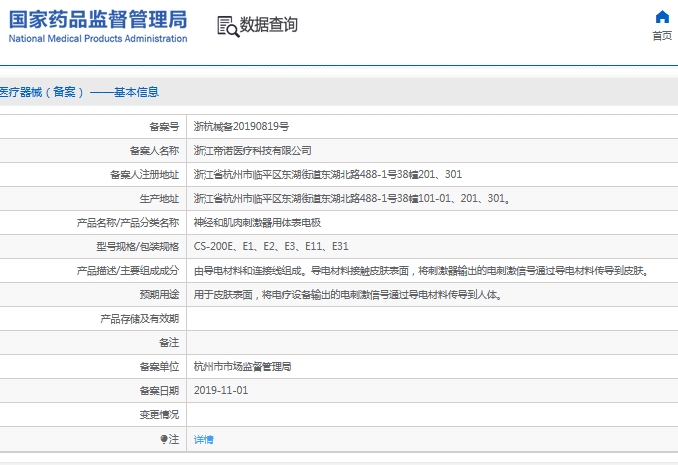This screenshot has width=678, height=465.
Task: Select filing authority 杭州市市场监督管理局
Action: [x=243, y=367]
